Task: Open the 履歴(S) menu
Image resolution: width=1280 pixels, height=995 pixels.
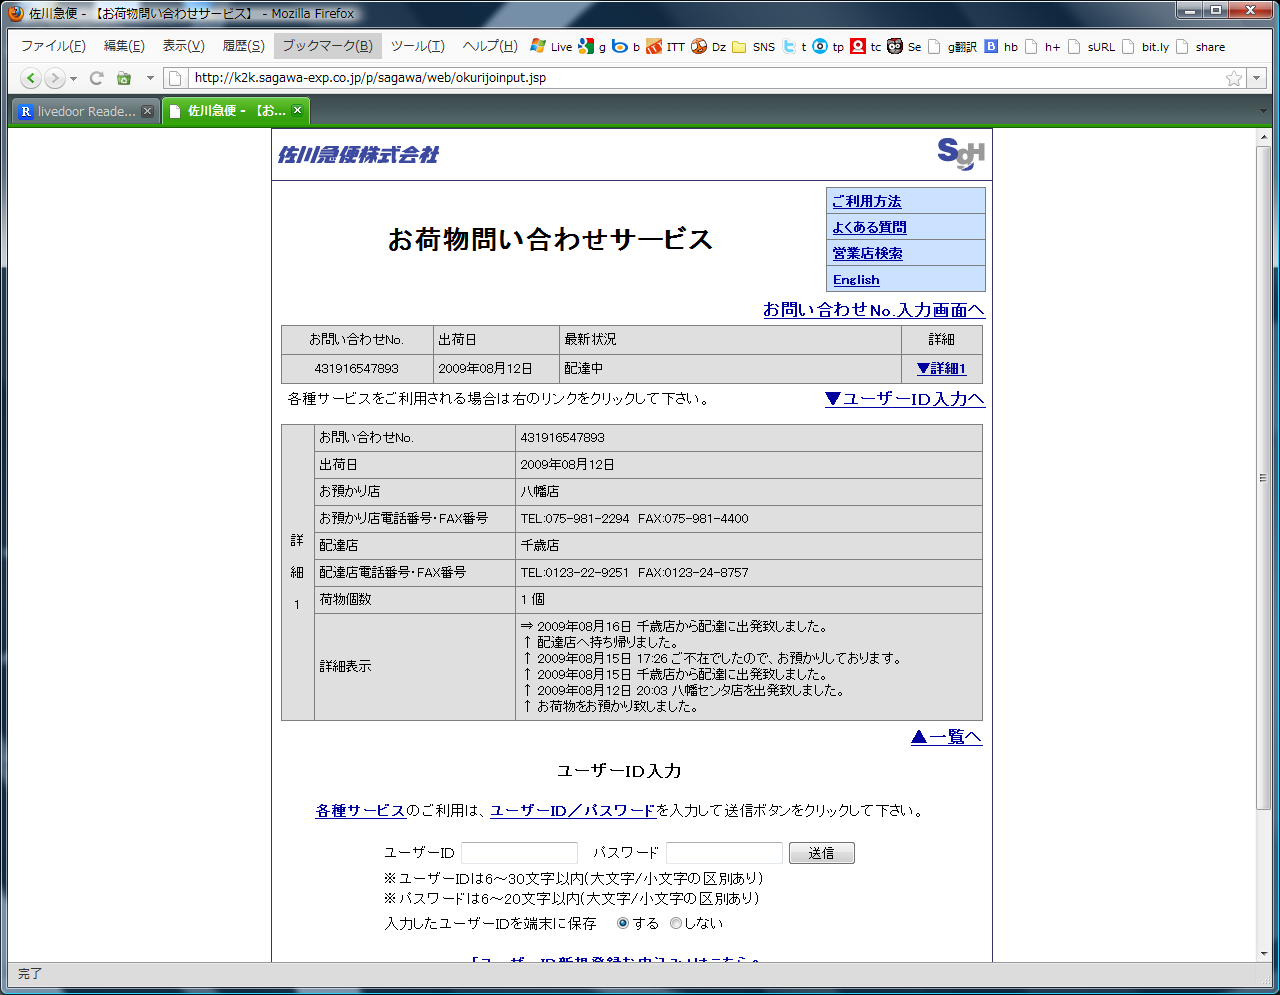Action: [x=243, y=46]
